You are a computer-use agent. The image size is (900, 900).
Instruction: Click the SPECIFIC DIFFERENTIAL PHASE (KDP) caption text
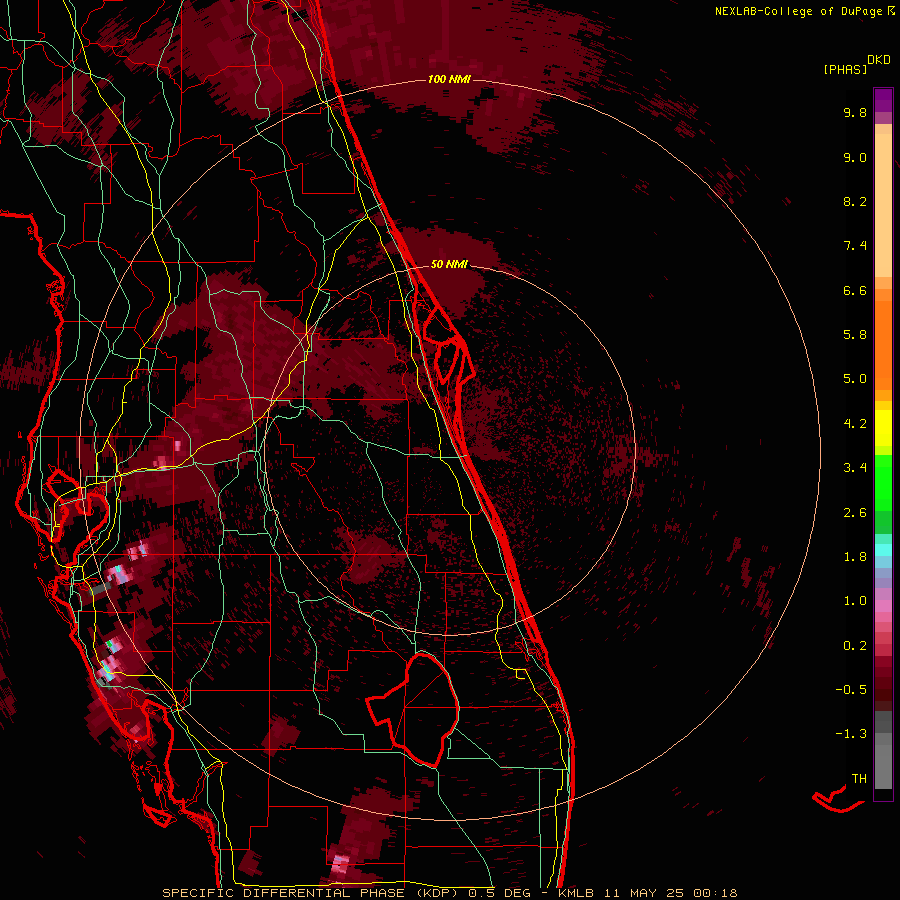pyautogui.click(x=309, y=893)
